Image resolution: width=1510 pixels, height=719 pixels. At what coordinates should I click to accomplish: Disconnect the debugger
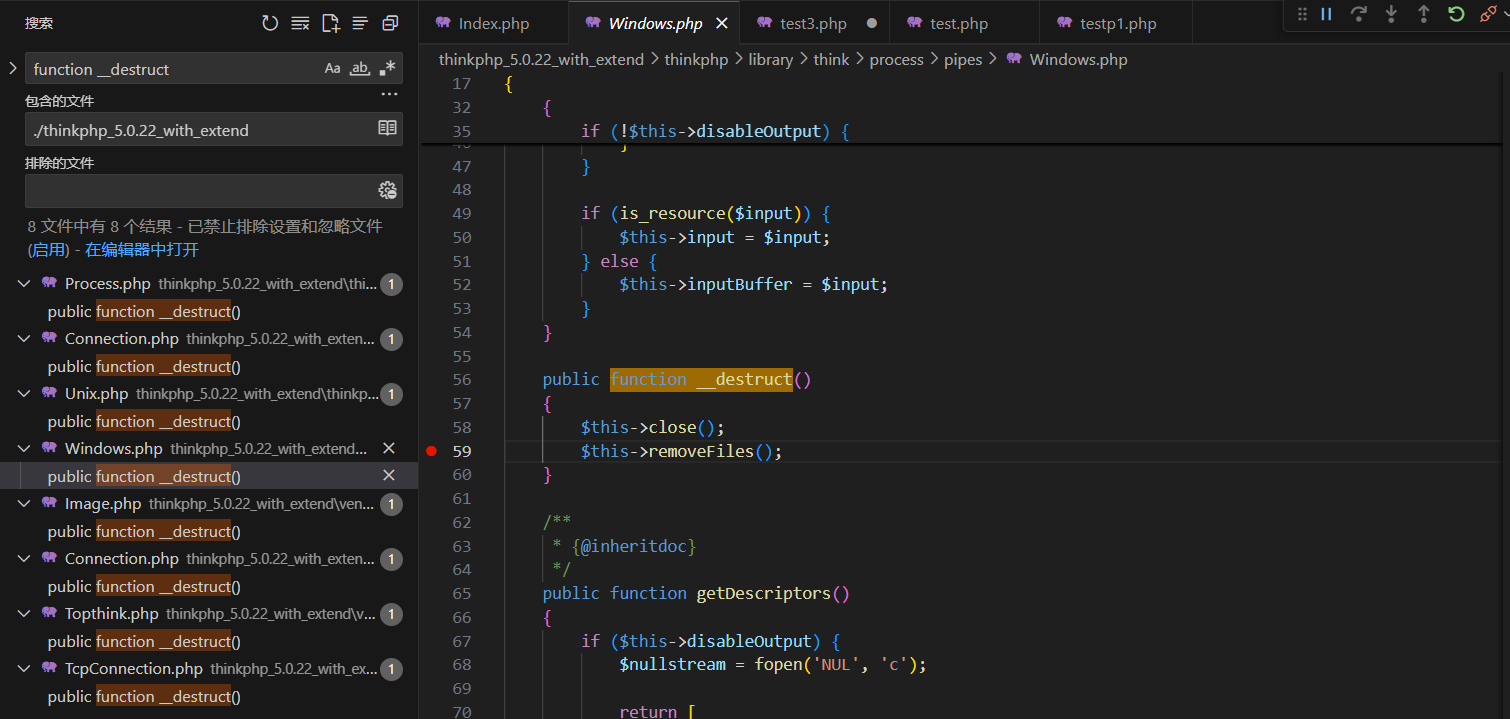(x=1489, y=14)
